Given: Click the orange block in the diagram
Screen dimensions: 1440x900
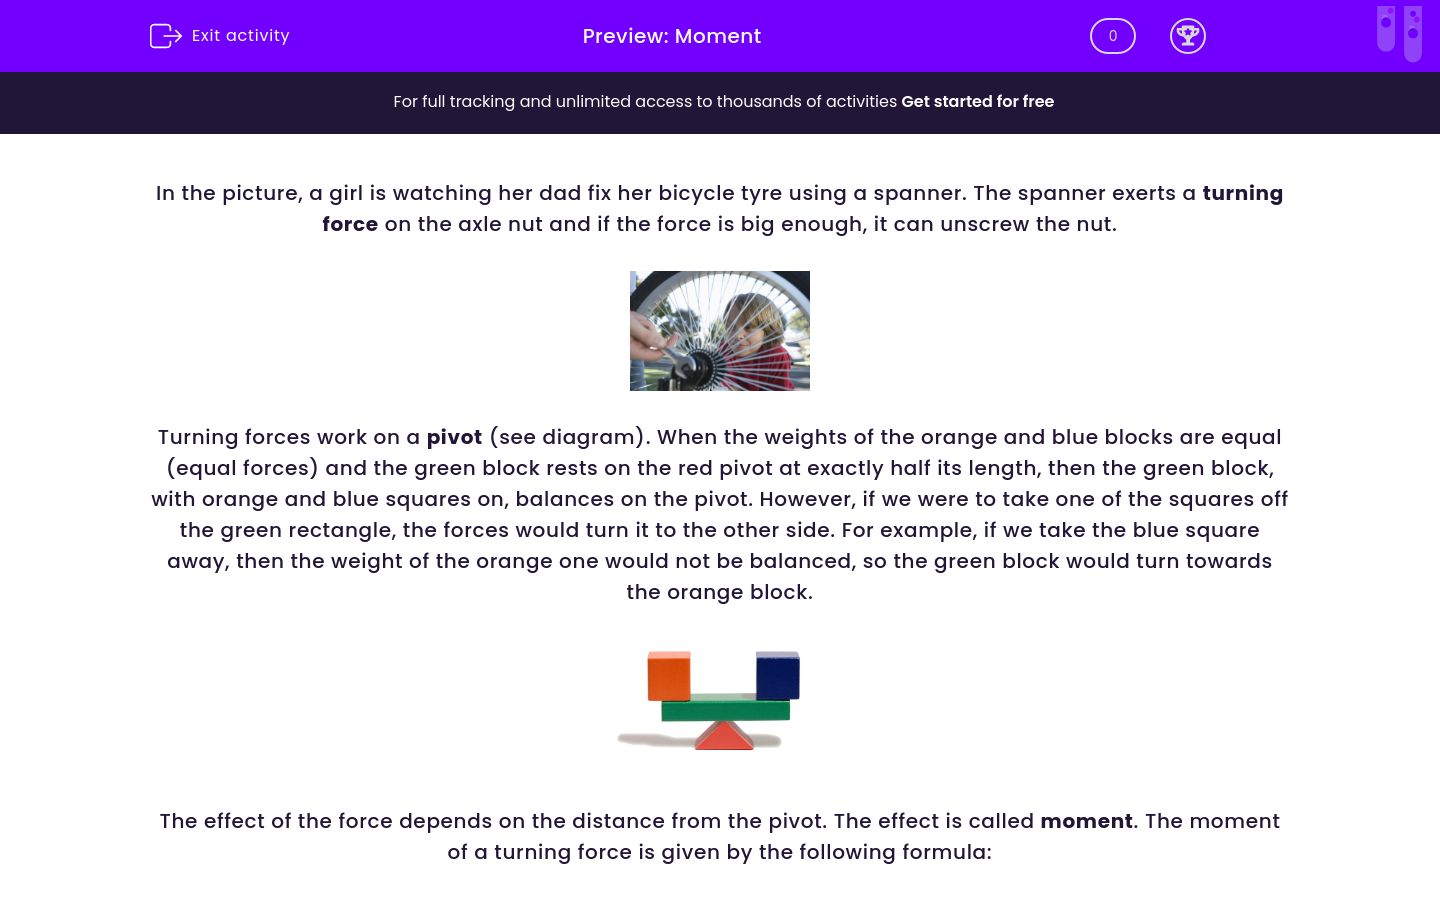Looking at the screenshot, I should coord(668,678).
